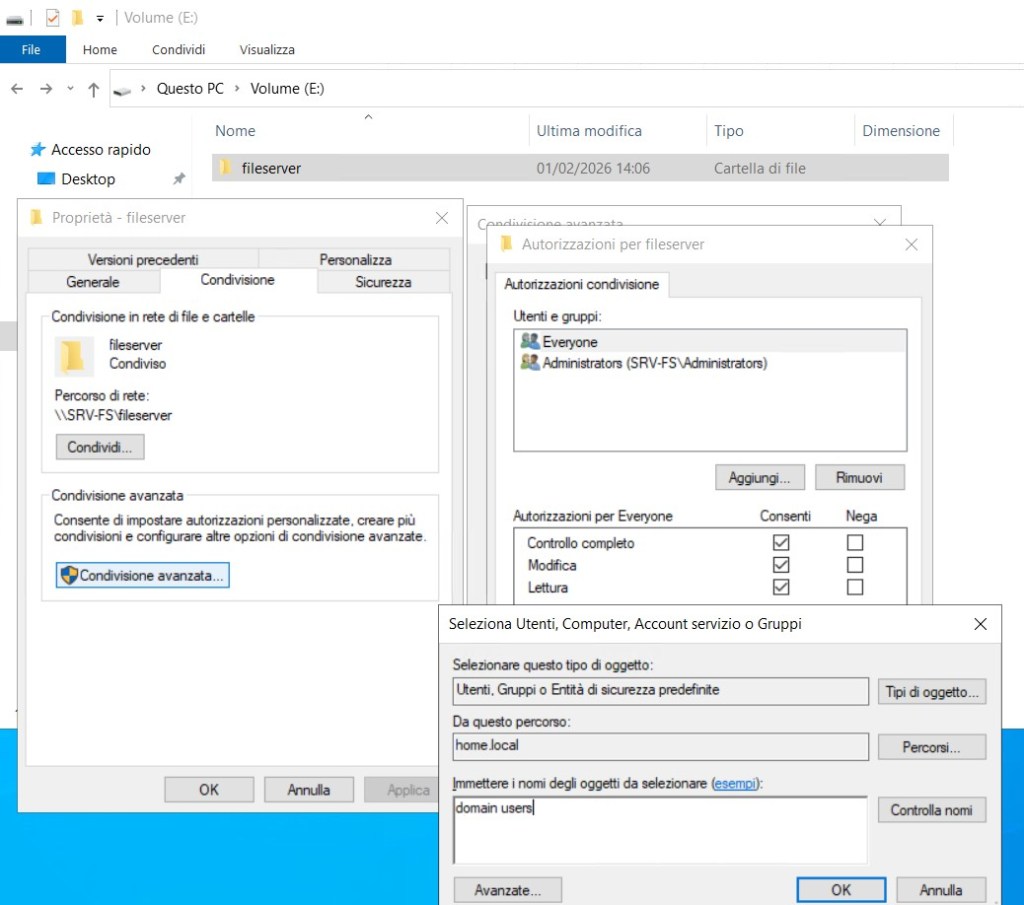Click the up-one-level arrow in Explorer
The height and width of the screenshot is (905, 1024).
coord(93,89)
